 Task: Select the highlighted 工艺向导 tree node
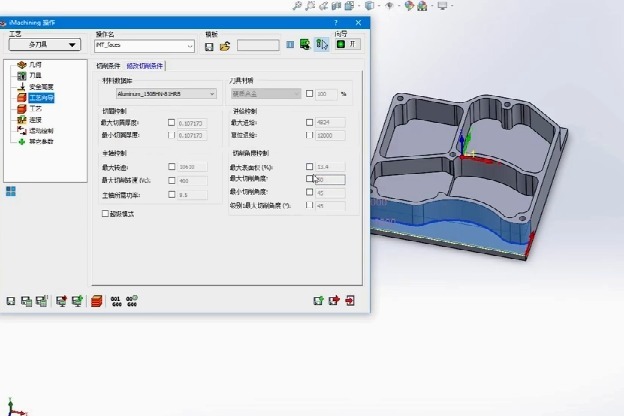pyautogui.click(x=41, y=98)
